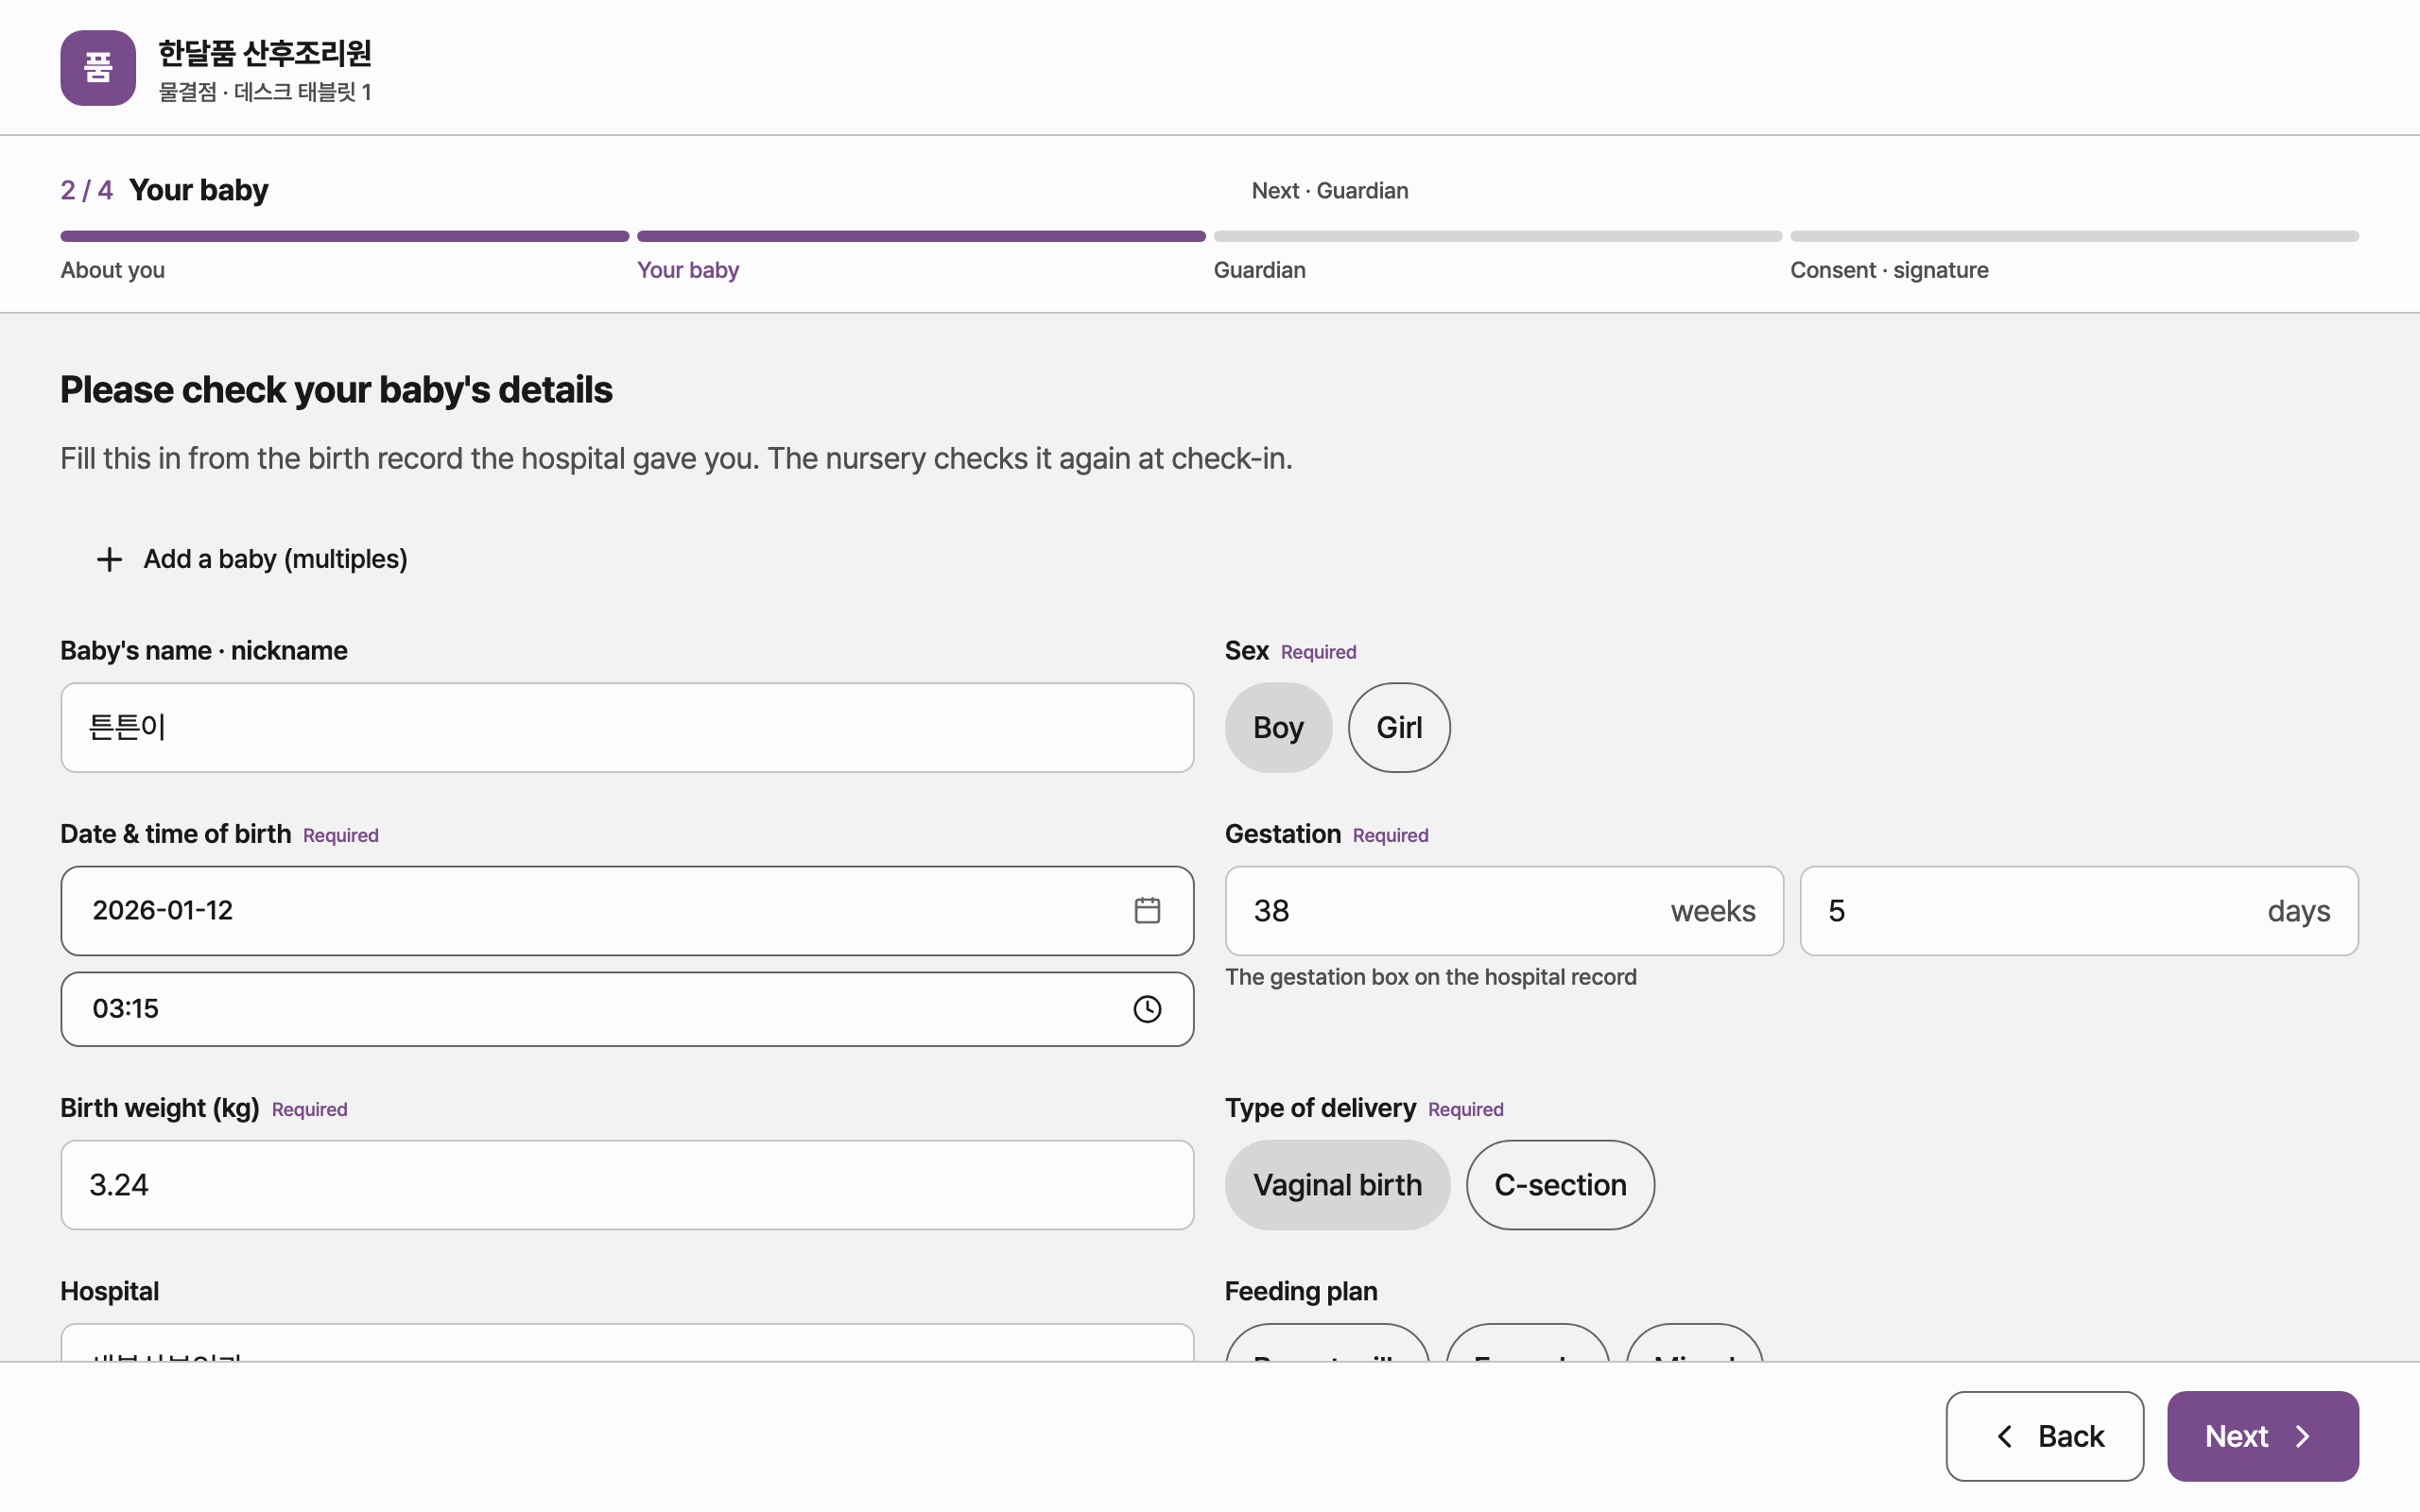
Task: Edit the gestation weeks field
Action: 1504,910
